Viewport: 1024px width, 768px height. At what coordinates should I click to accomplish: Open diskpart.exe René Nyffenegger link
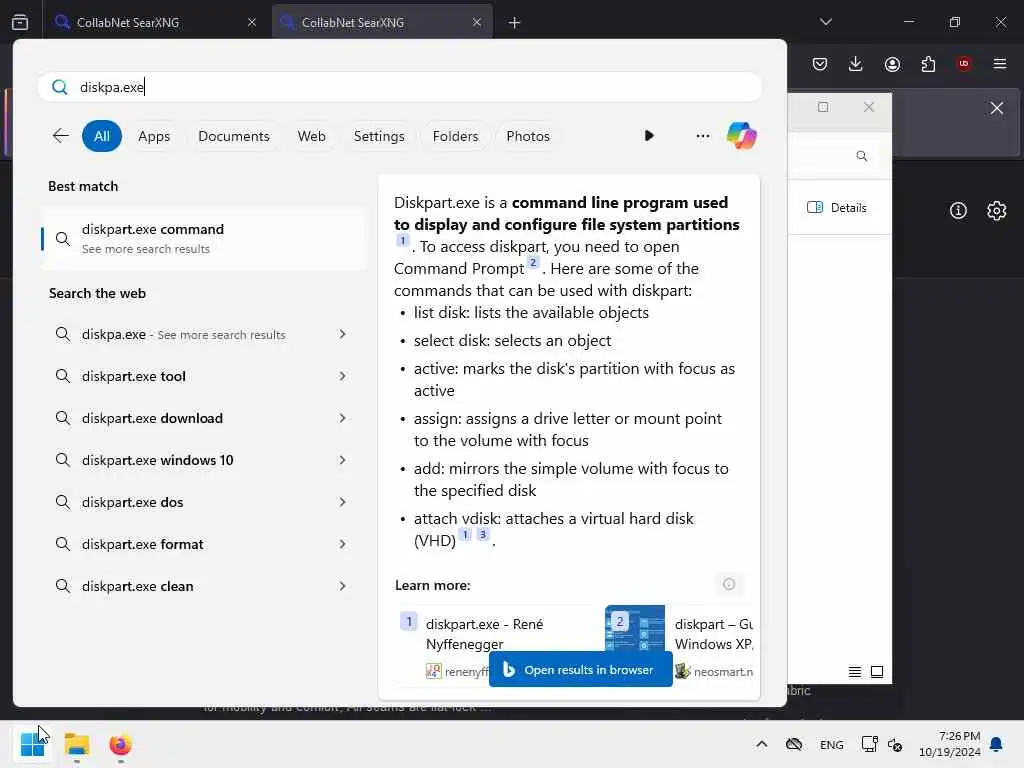pos(484,634)
